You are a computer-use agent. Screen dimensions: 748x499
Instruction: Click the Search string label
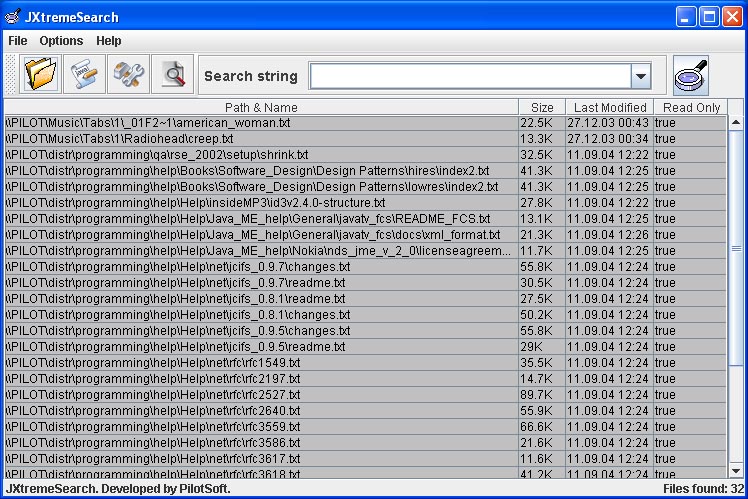coord(251,76)
